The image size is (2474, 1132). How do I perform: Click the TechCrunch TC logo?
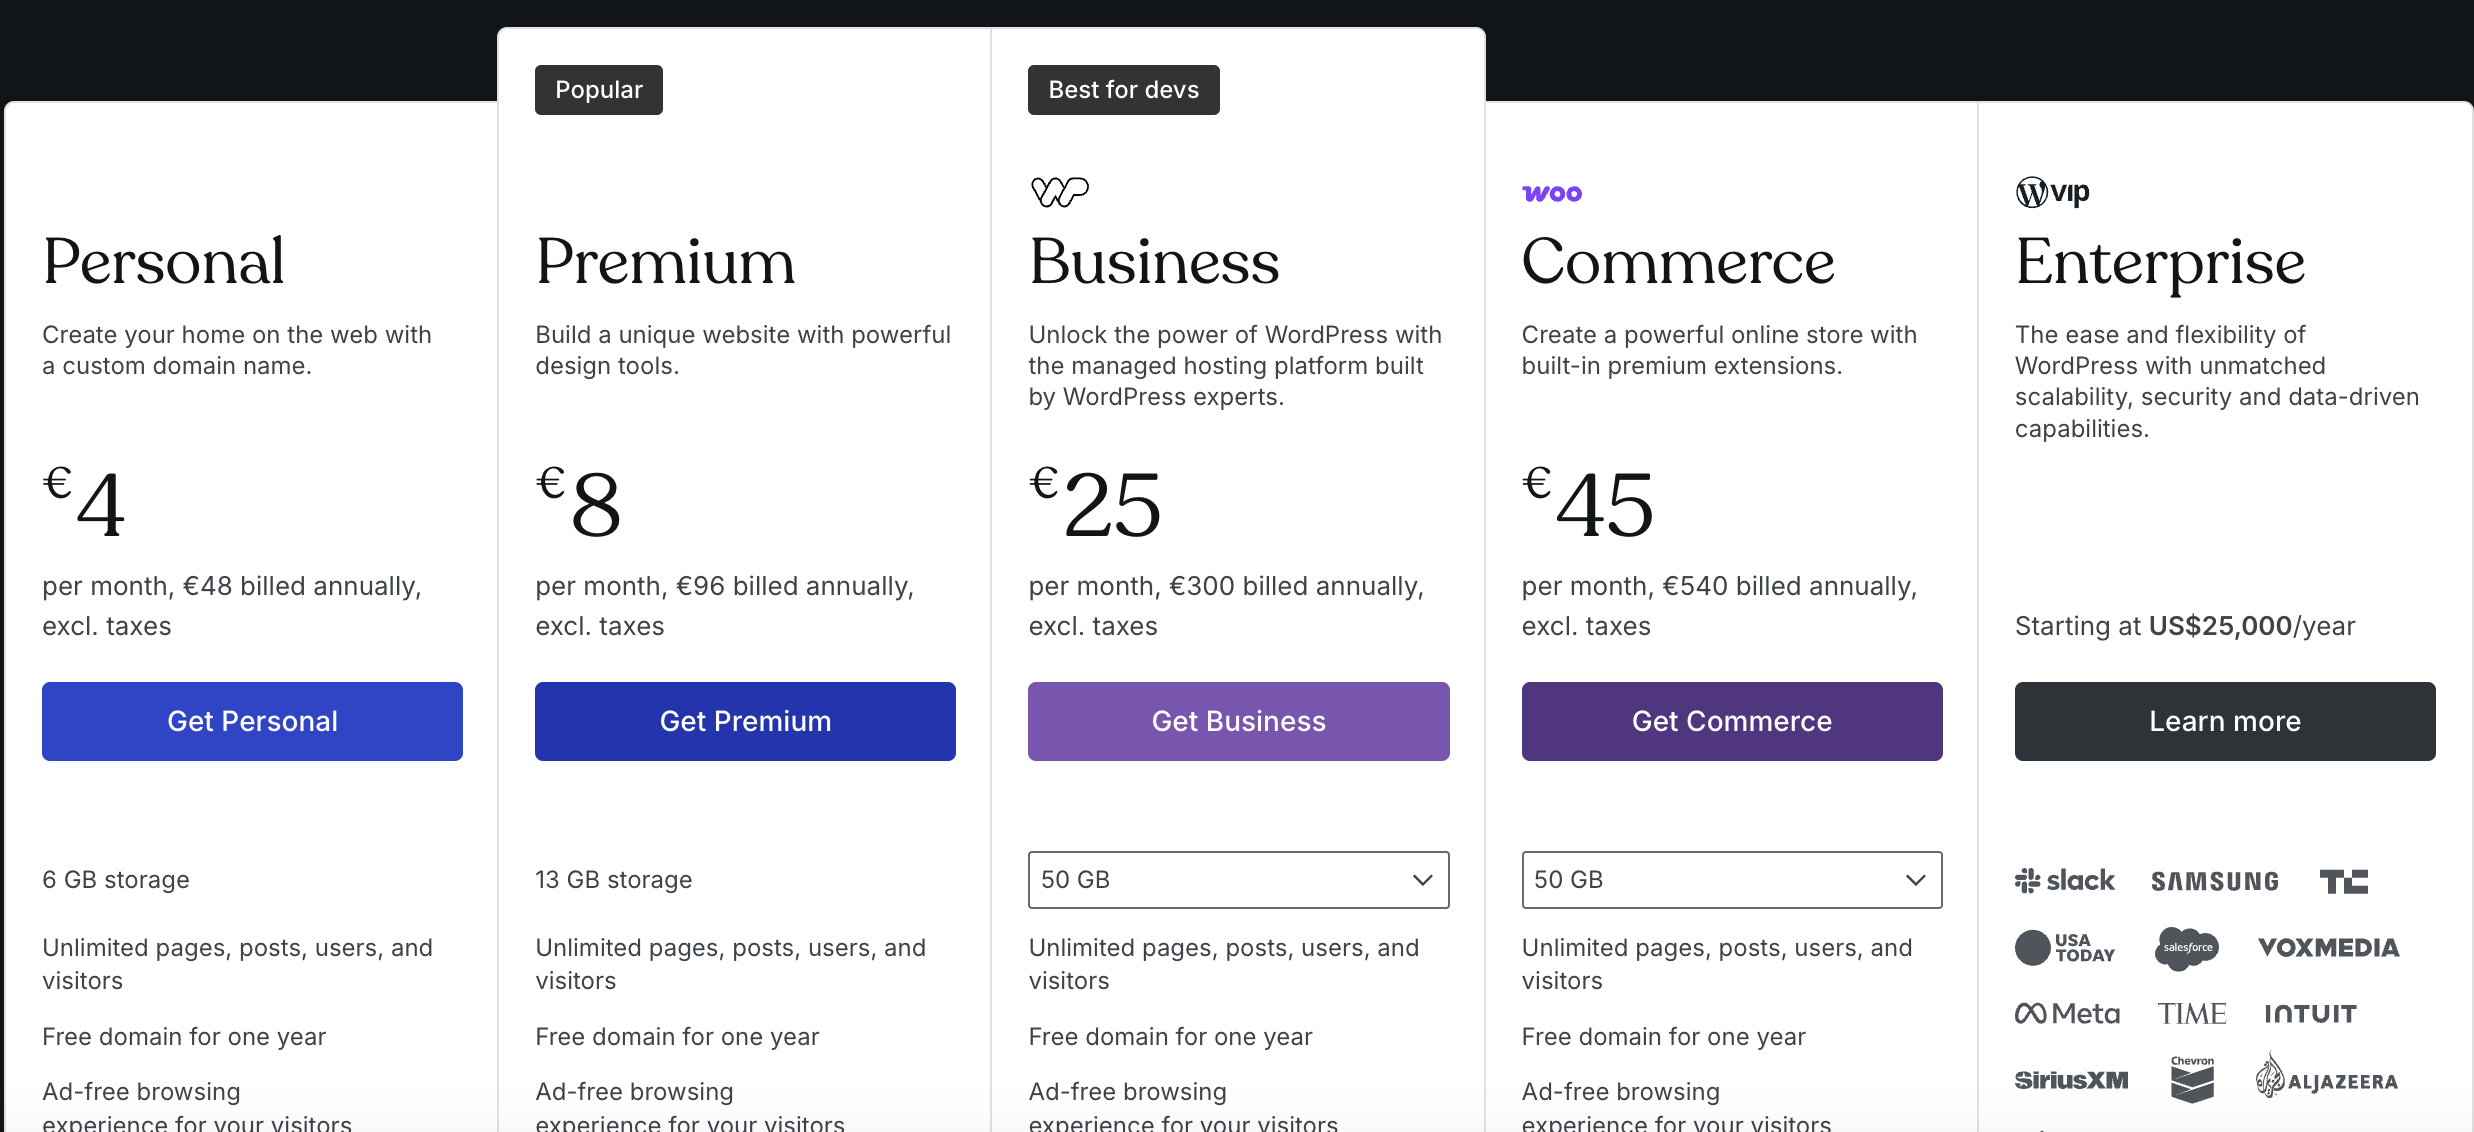pos(2343,881)
